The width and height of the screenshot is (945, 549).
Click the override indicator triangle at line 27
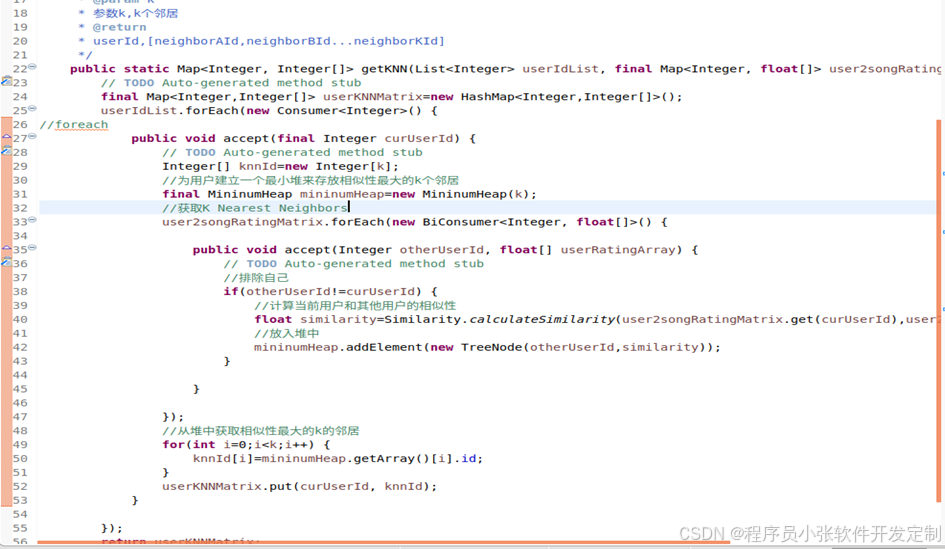(6, 137)
